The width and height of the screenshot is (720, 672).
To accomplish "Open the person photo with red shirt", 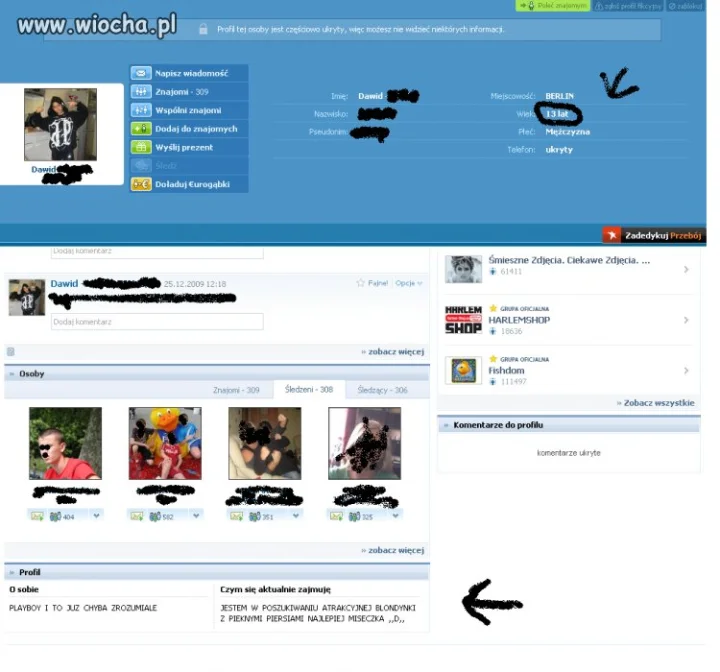I will (65, 443).
